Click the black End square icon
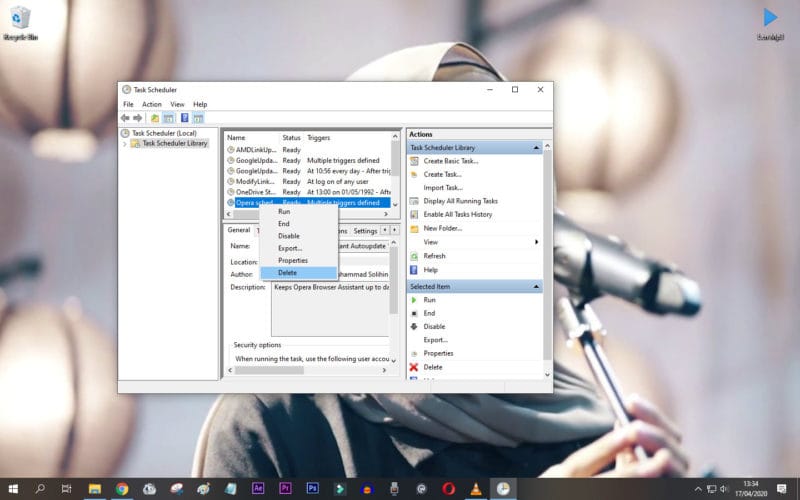800x500 pixels. (x=414, y=313)
